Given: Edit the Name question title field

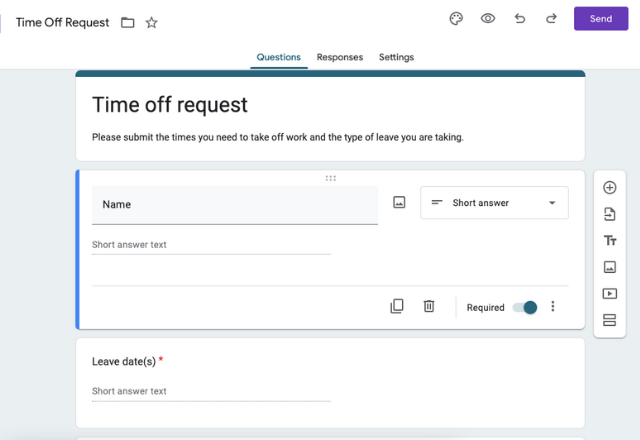Looking at the screenshot, I should [235, 205].
